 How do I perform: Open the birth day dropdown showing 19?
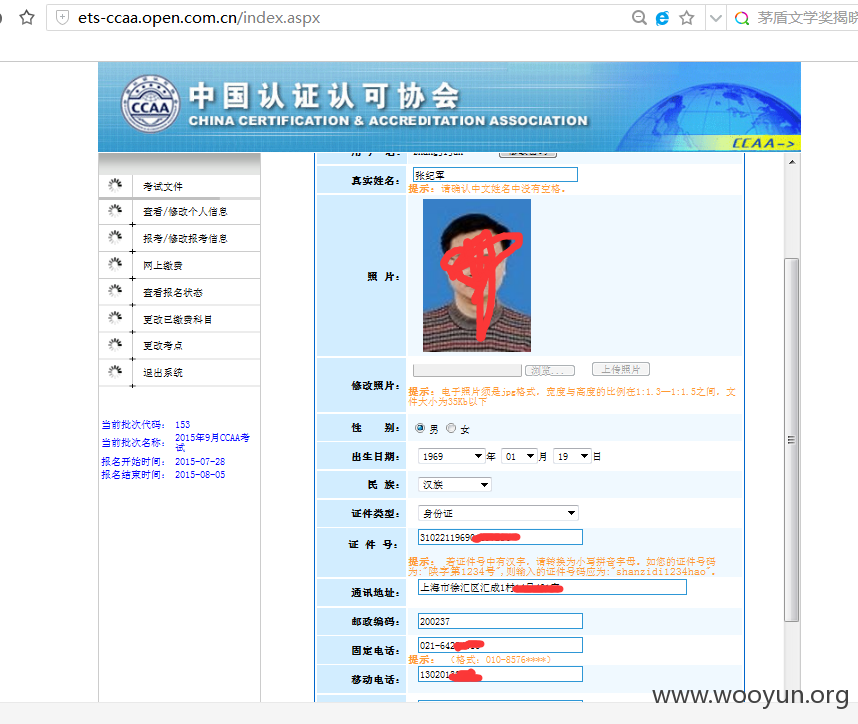(572, 456)
